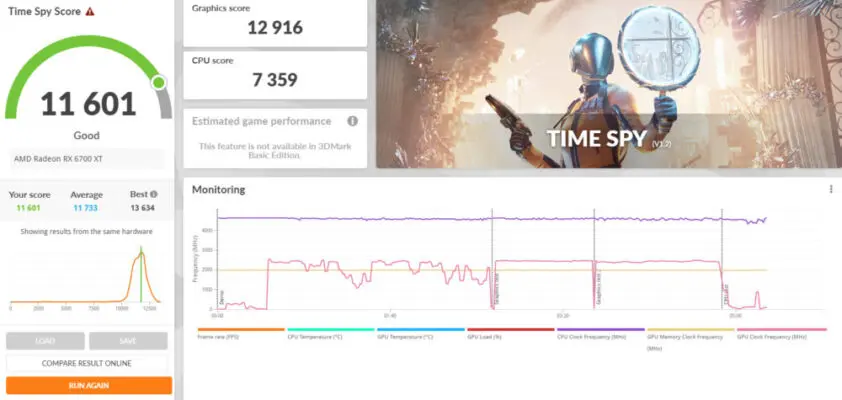Viewport: 842px width, 400px height.
Task: Click the Time Spy Score heading
Action: [45, 11]
